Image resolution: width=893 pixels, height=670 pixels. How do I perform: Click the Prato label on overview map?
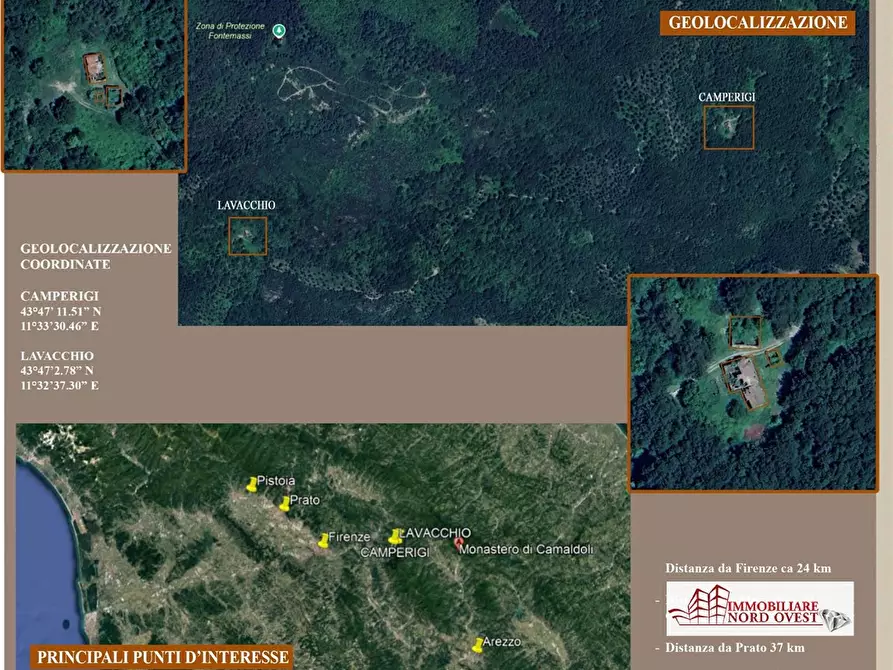point(305,500)
